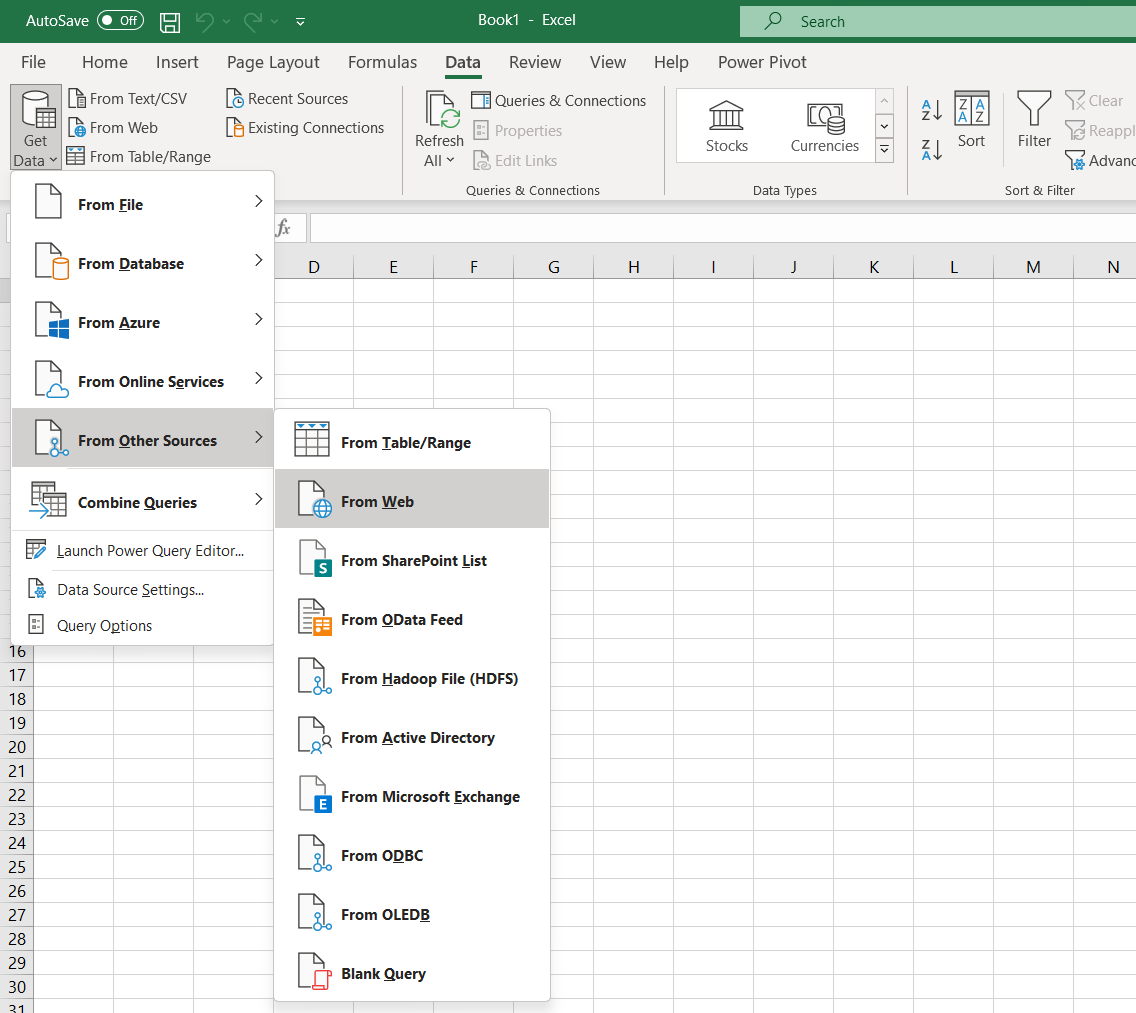Expand the From Online Services submenu
Viewport: 1136px width, 1013px height.
pos(143,381)
